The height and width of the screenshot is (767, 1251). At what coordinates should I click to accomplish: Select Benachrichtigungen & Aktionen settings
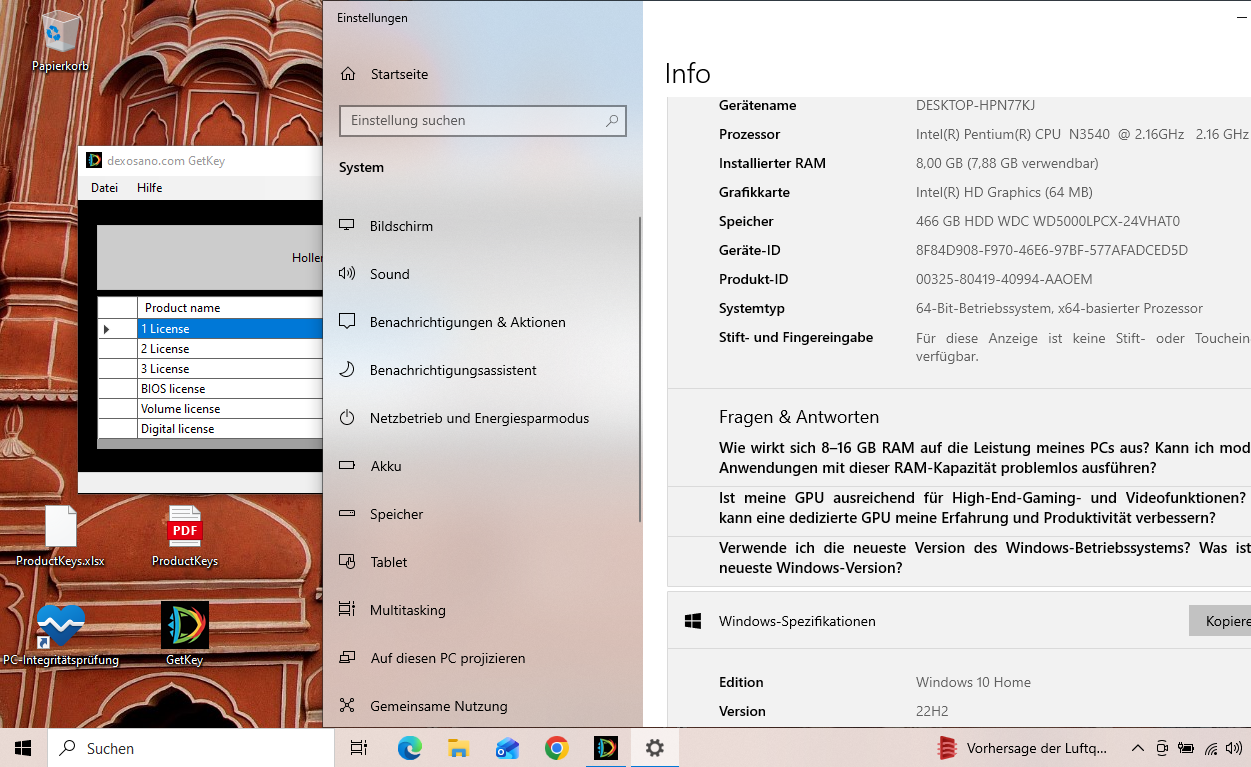pos(466,322)
